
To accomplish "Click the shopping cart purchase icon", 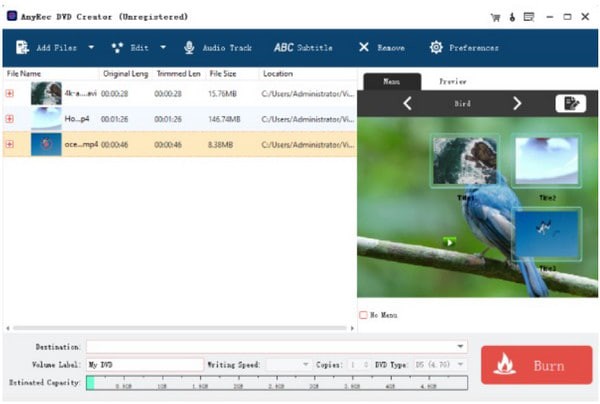I will point(495,17).
